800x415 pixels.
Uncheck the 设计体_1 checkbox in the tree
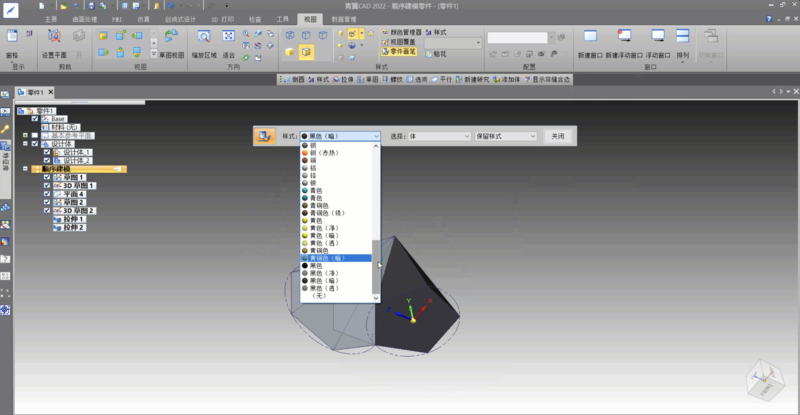pos(47,152)
